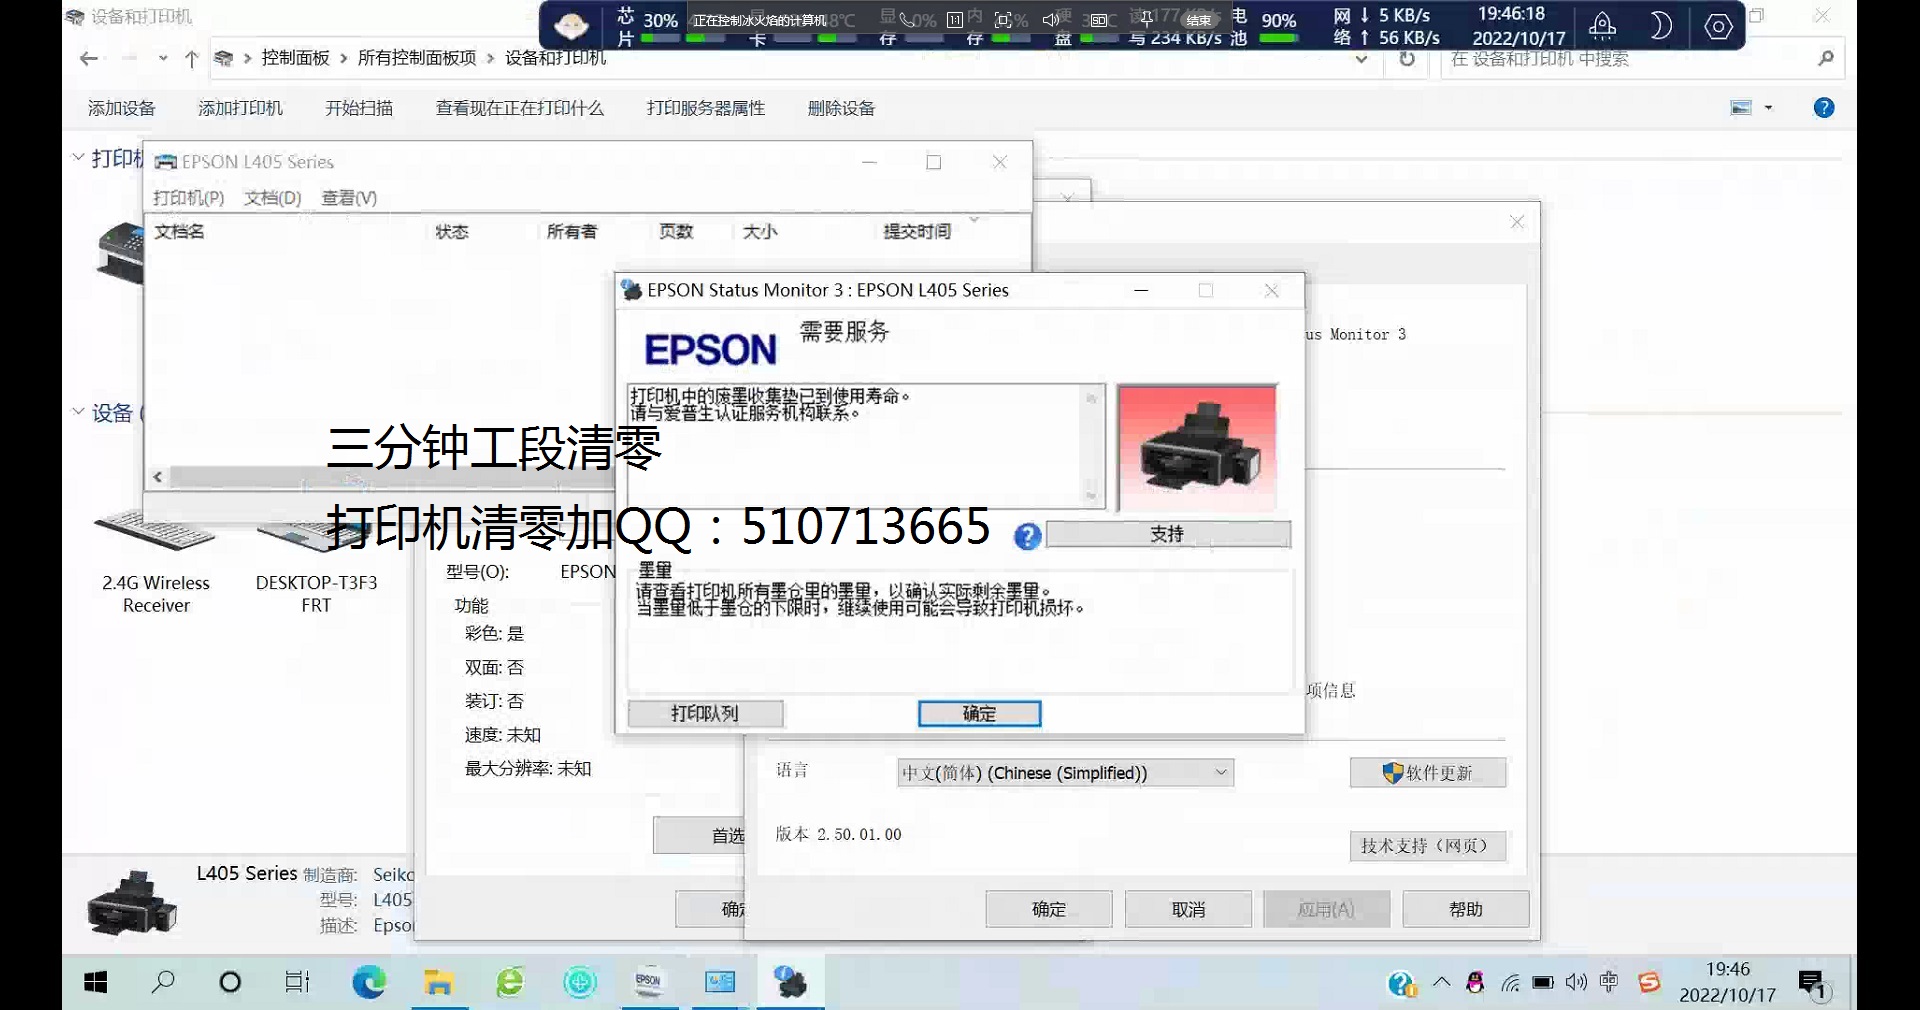Image resolution: width=1920 pixels, height=1010 pixels.
Task: Show hidden tray icons chevron
Action: point(1441,982)
